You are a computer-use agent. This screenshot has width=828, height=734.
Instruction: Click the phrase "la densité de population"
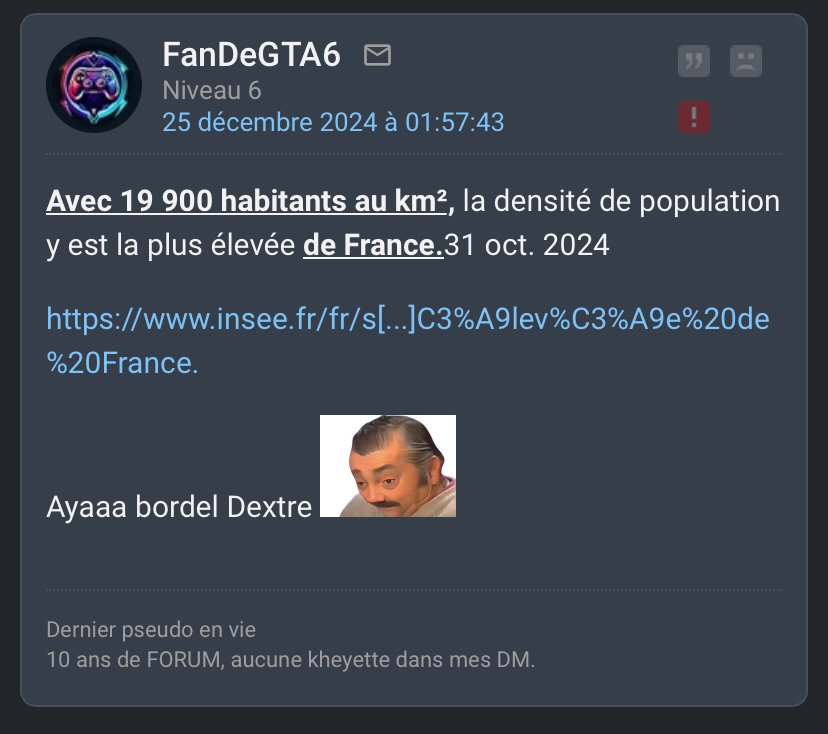coord(622,202)
